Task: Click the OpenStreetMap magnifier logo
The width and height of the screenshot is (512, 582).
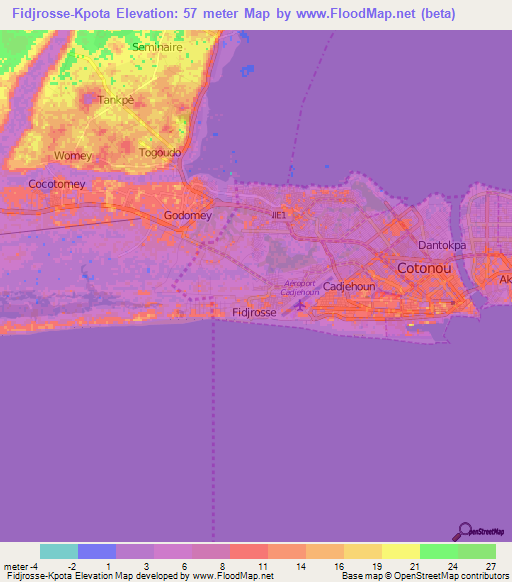Action: [x=478, y=532]
